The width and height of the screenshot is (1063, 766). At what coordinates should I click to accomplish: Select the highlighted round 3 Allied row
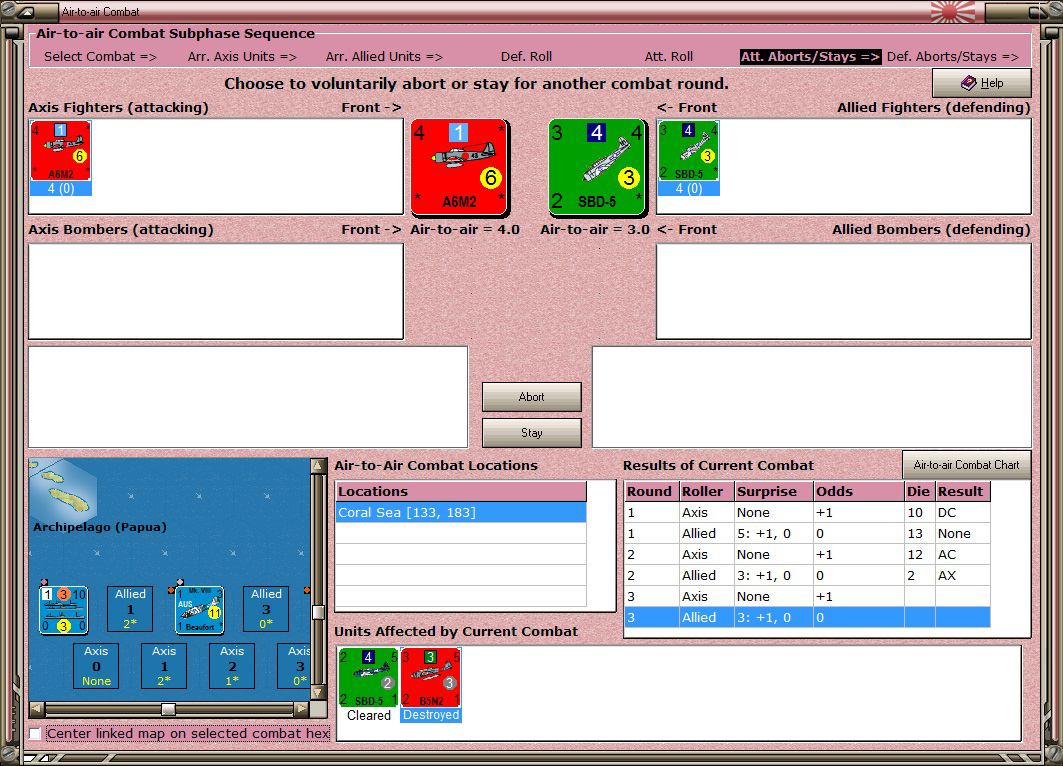(x=807, y=618)
